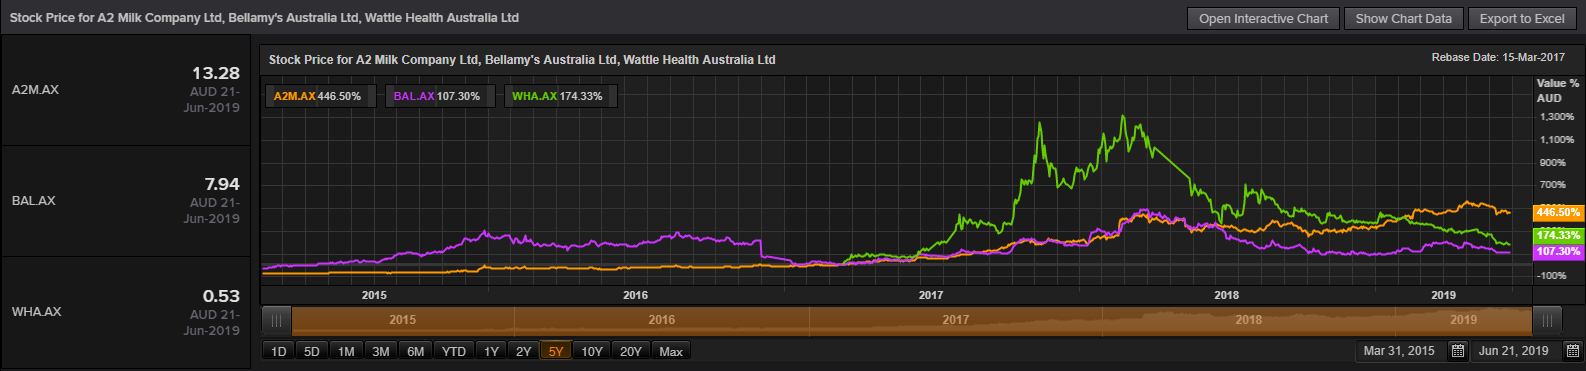Click Show Chart Data button
Screen dimensions: 1586x371
tap(1403, 18)
